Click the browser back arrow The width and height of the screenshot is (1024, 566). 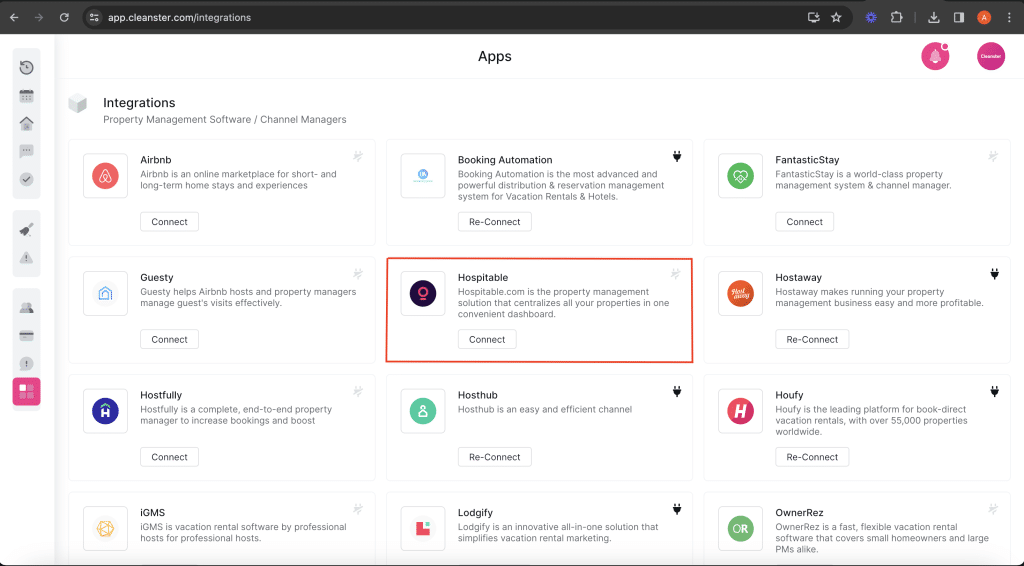pyautogui.click(x=14, y=18)
